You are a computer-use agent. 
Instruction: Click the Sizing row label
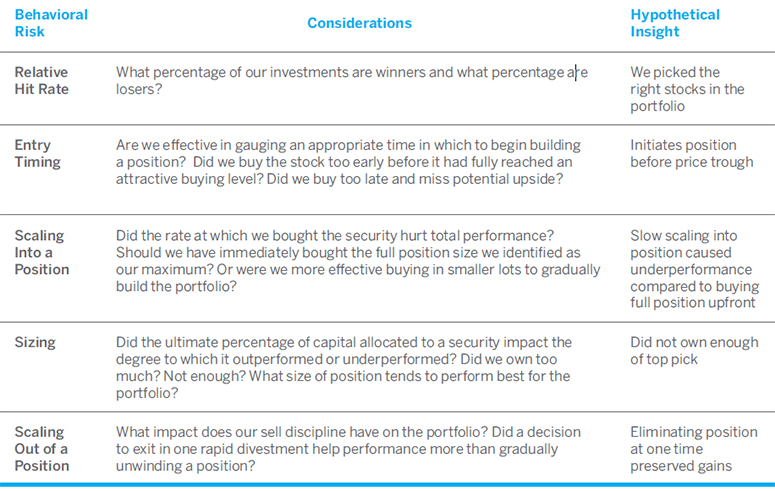pyautogui.click(x=34, y=343)
